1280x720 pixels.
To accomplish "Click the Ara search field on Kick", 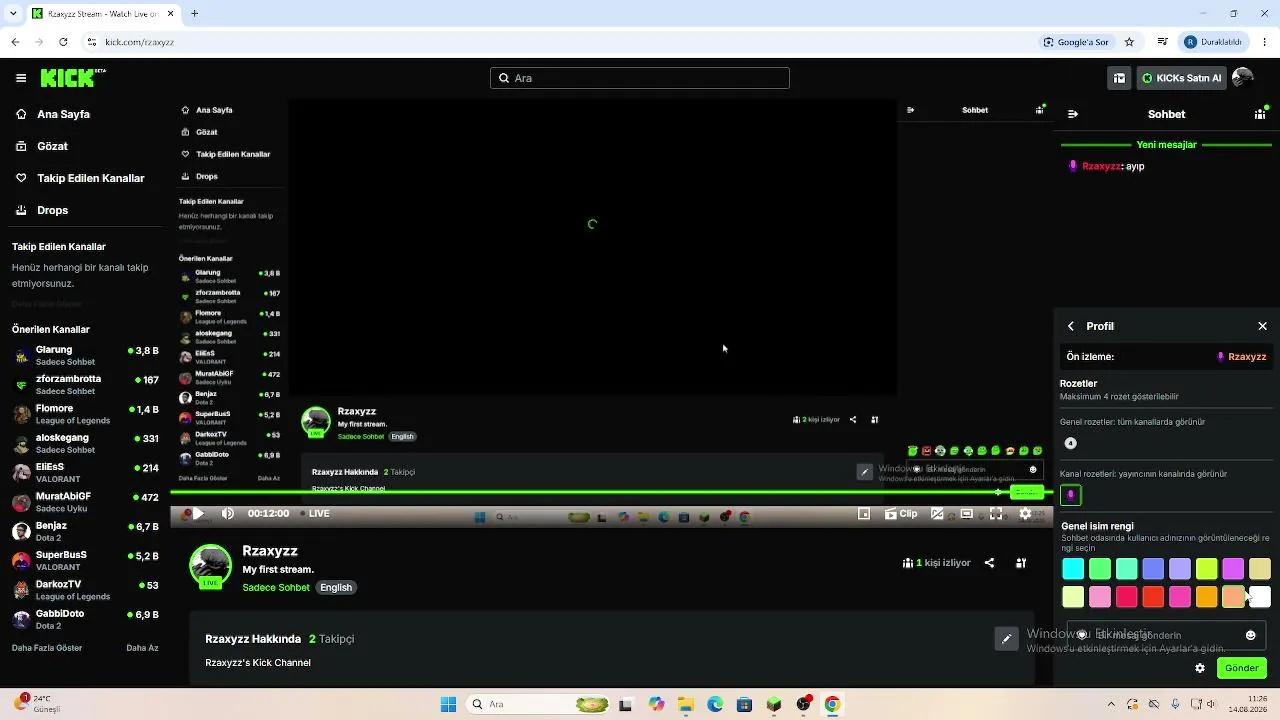I will (640, 78).
